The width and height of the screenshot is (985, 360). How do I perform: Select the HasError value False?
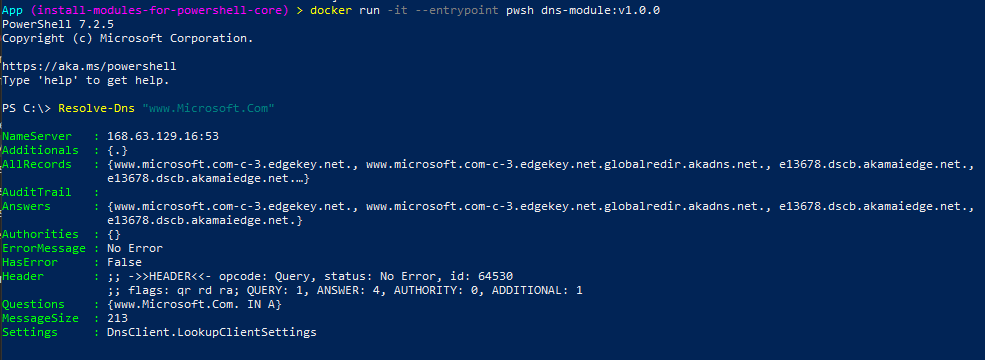click(124, 262)
